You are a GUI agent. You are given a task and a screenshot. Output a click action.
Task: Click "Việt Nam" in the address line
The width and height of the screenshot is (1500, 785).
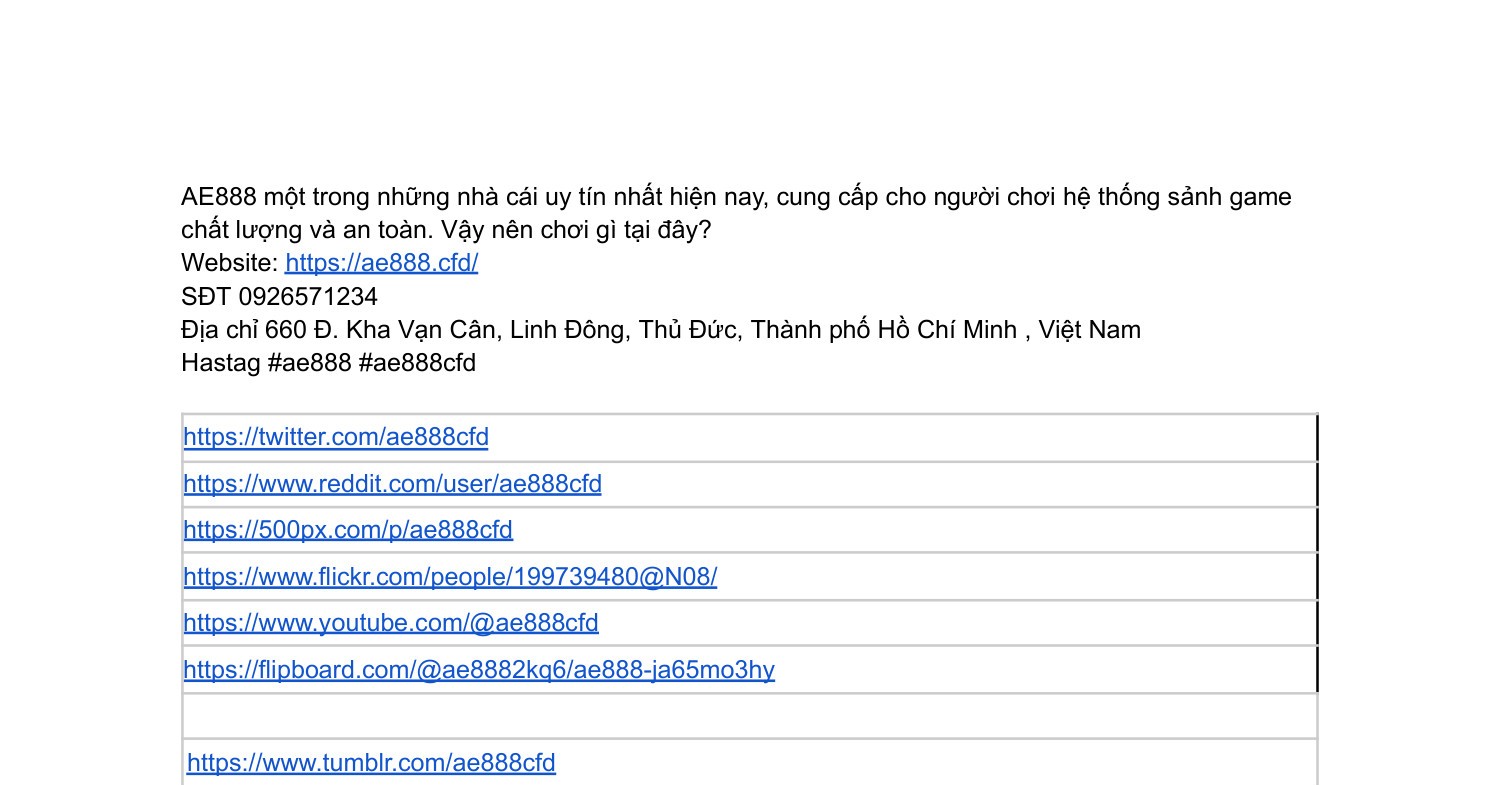1089,330
